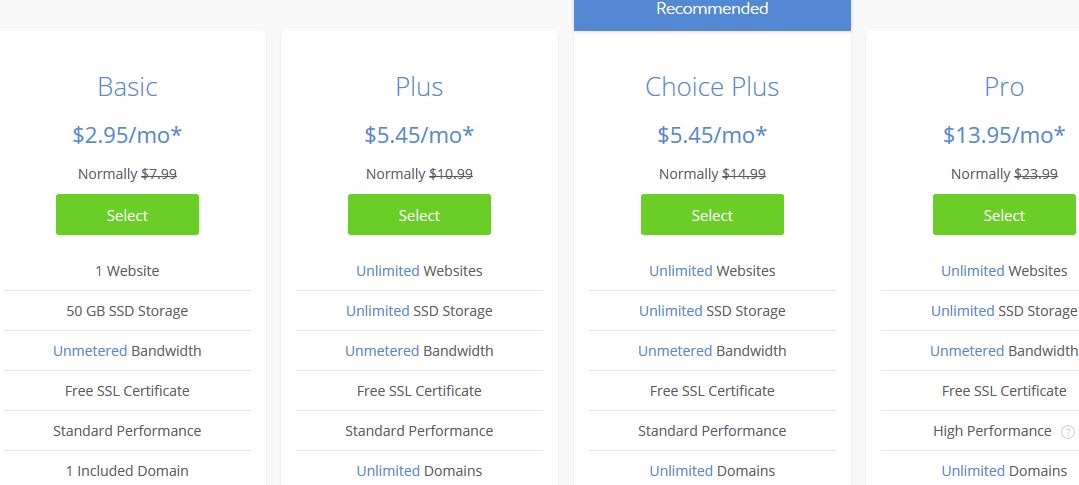Select the Pro hosting plan
The image size is (1079, 485).
pyautogui.click(x=1004, y=215)
